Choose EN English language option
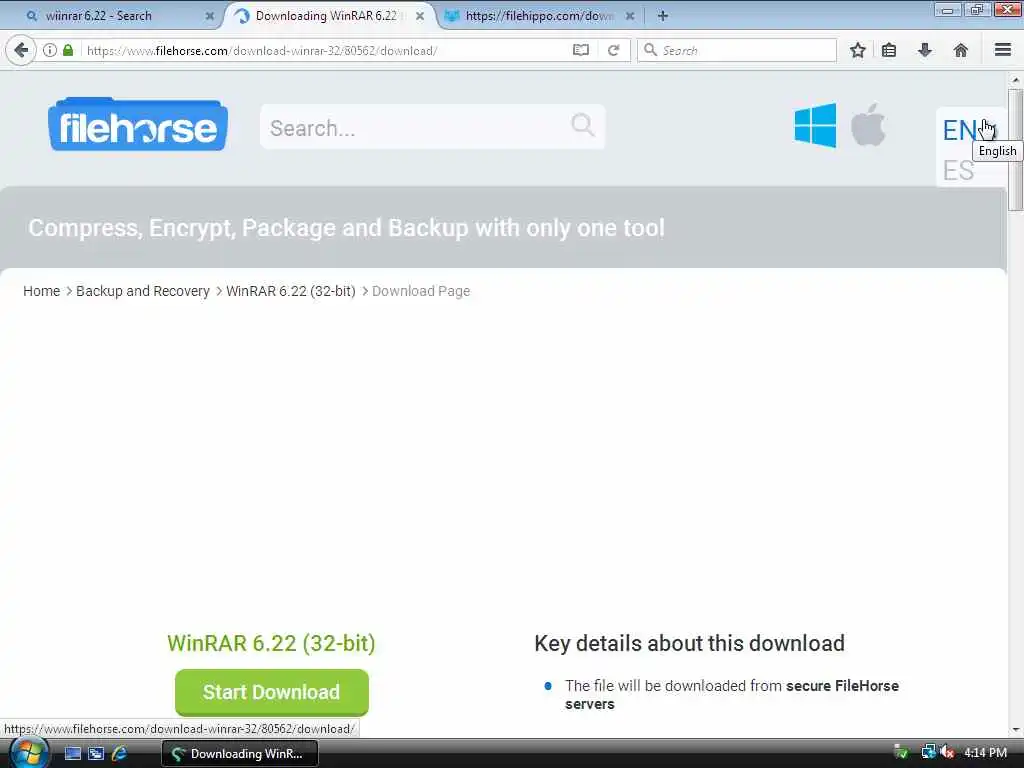1024x768 pixels. click(959, 130)
